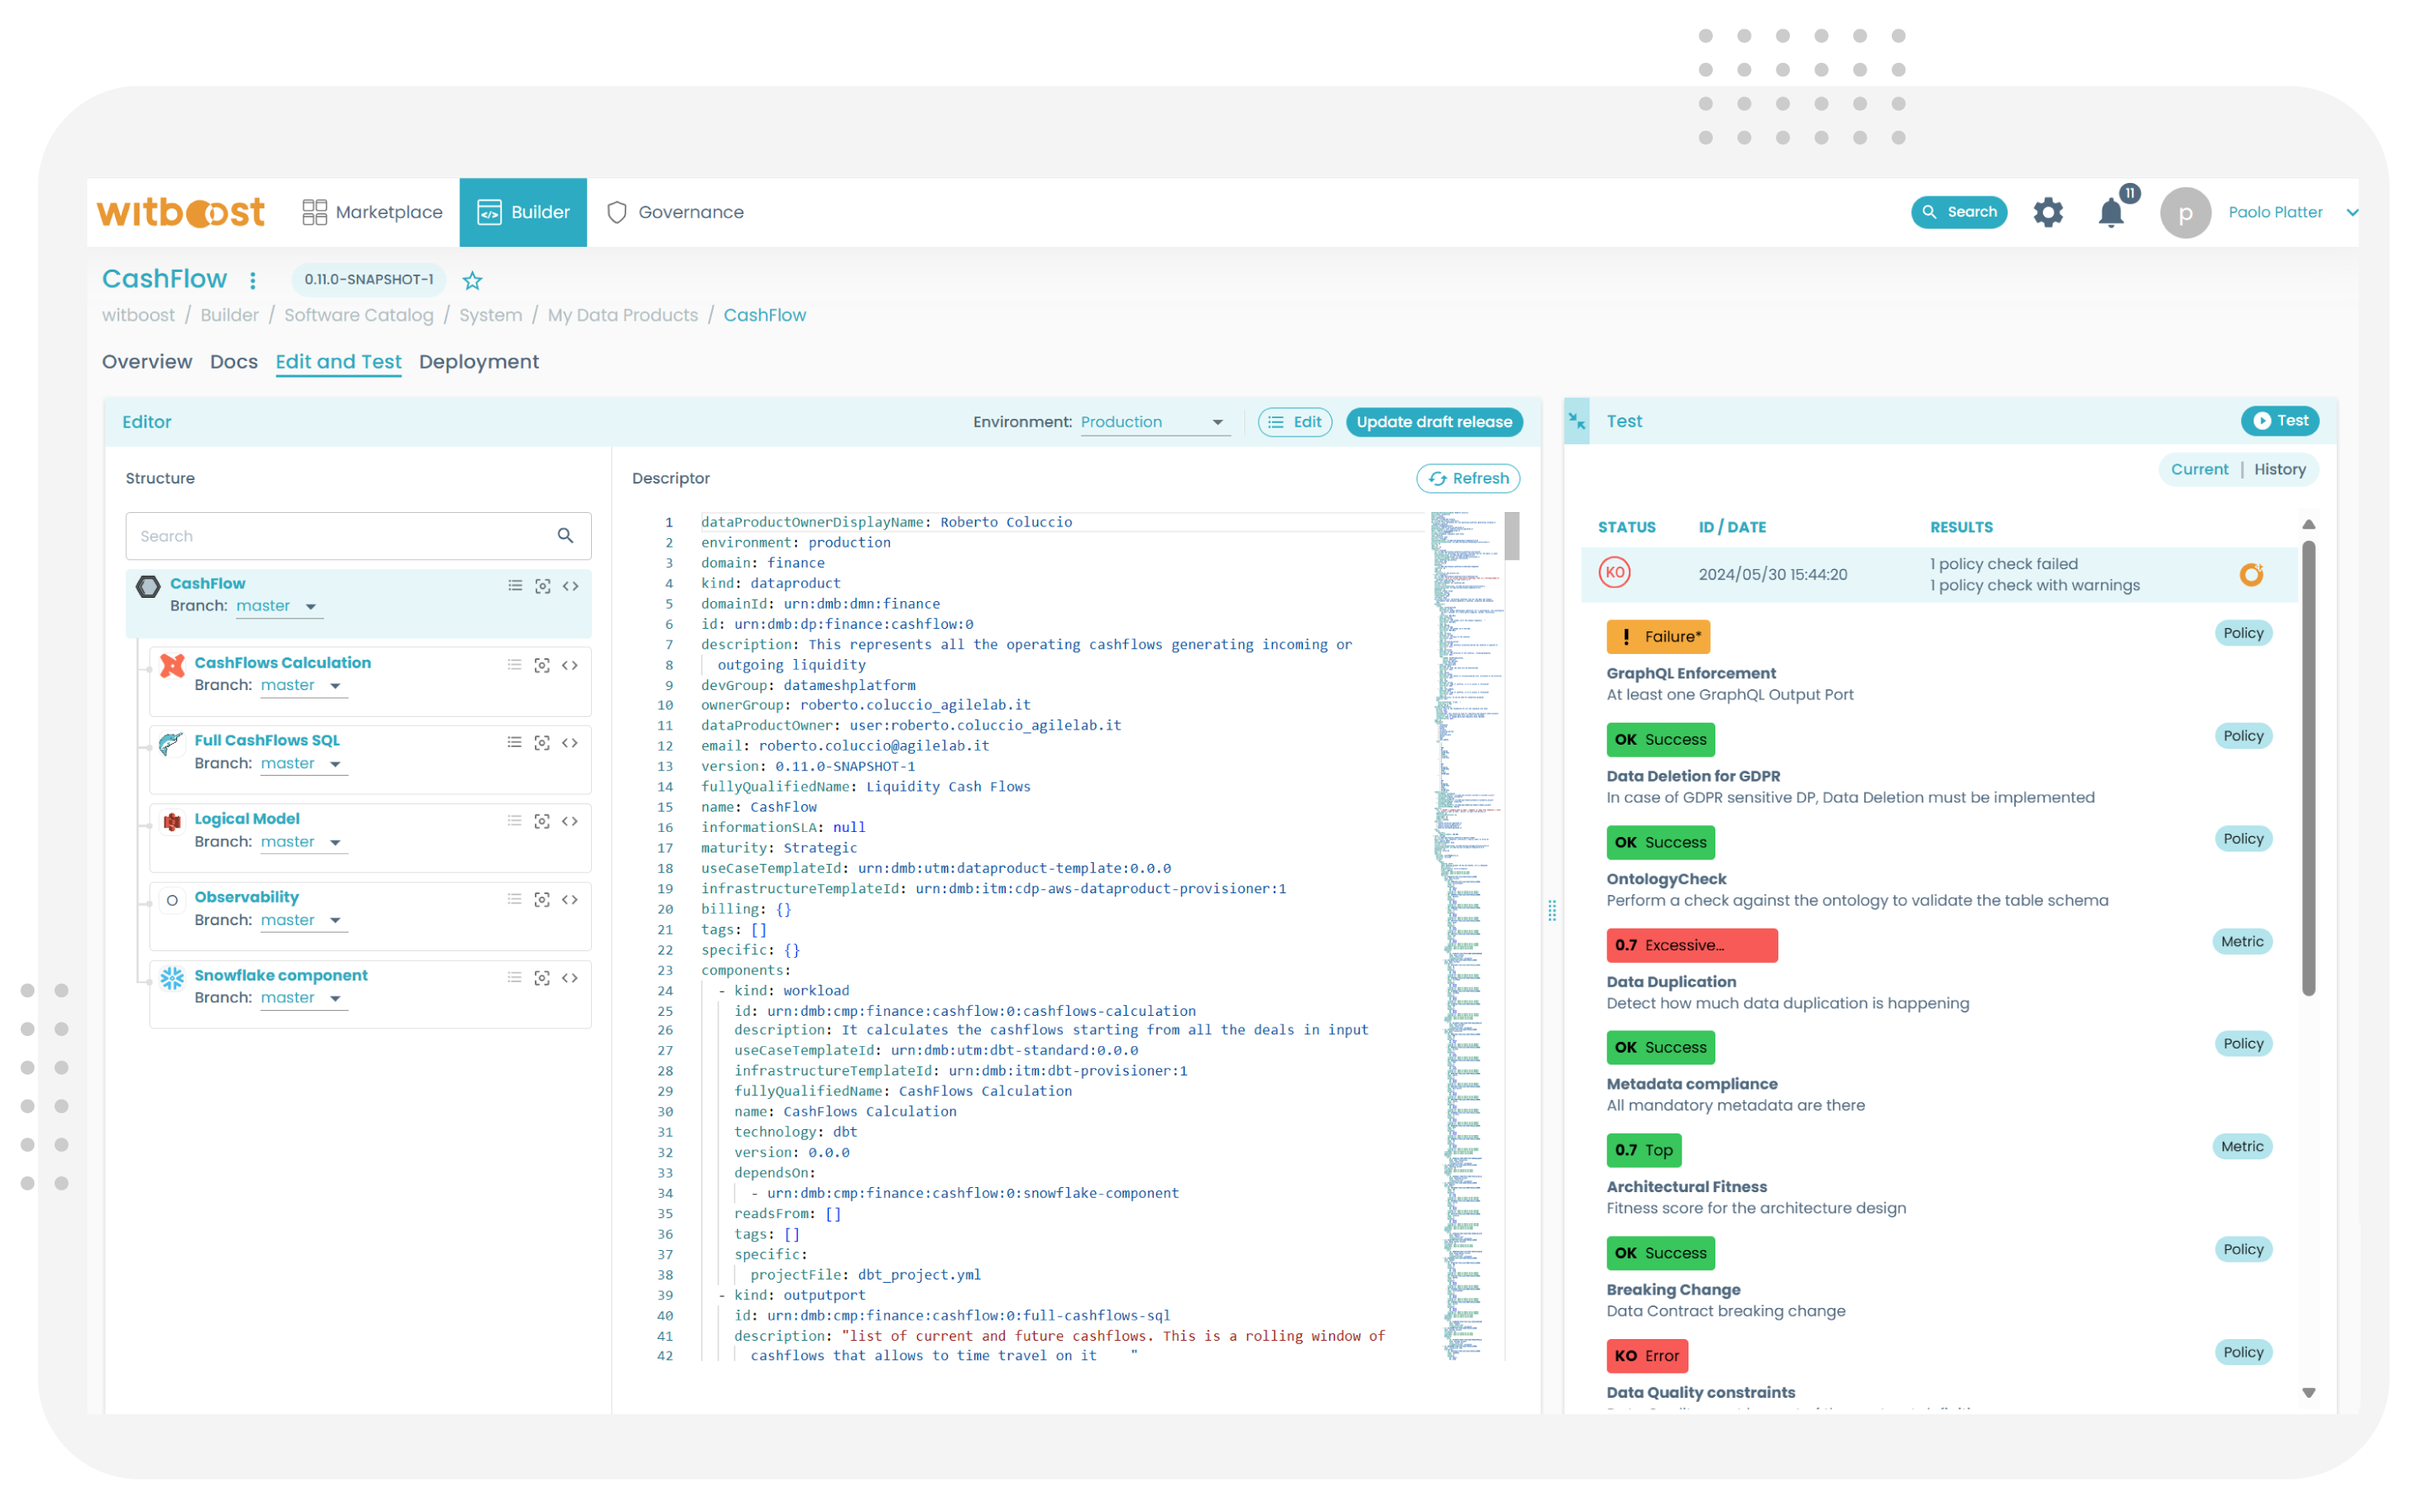This screenshot has width=2419, height=1512.
Task: Click the Test run icon in the top-right panel
Action: coord(2281,420)
